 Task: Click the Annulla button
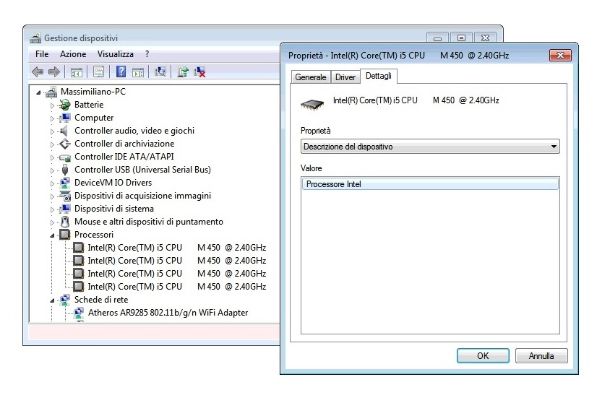(x=541, y=356)
